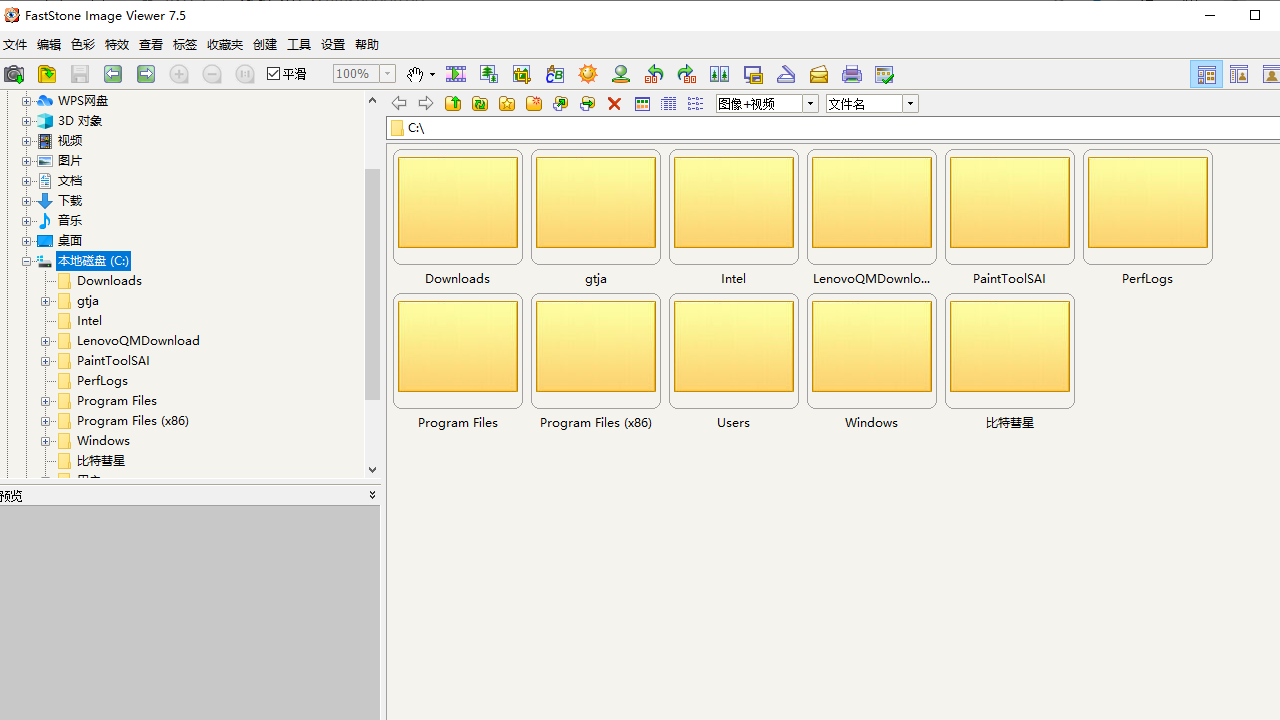Toggle the 平滑 smooth checkbox

tap(274, 74)
